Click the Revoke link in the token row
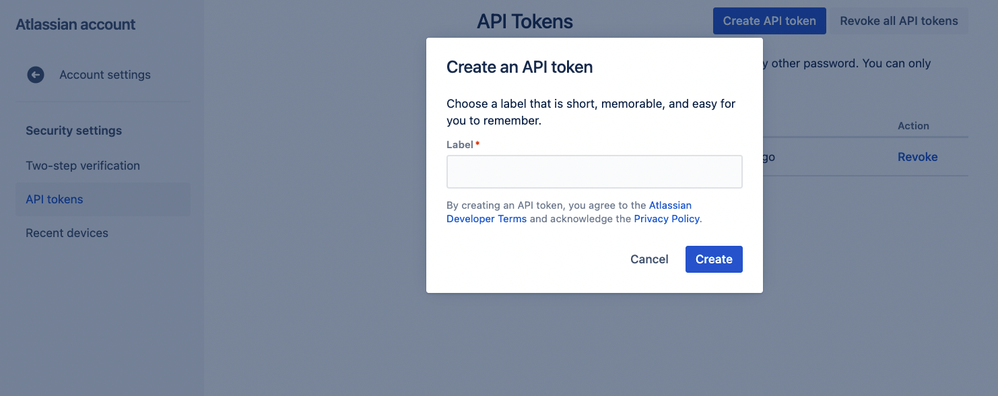Screen dimensions: 998x396 [917, 157]
